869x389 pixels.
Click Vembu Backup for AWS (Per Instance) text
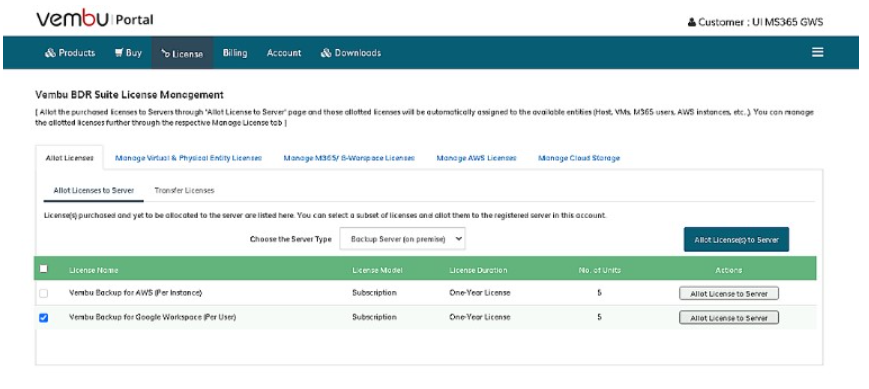[x=135, y=293]
